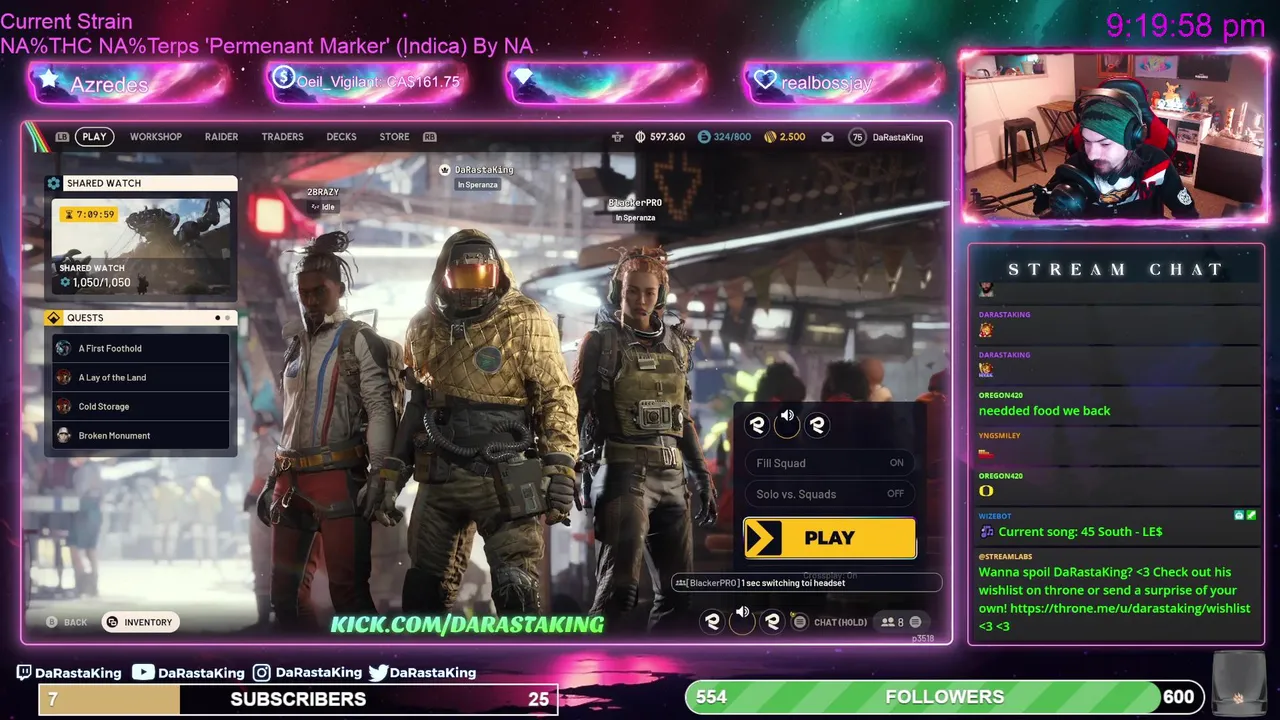Open the Cold Storage quest

click(x=141, y=406)
